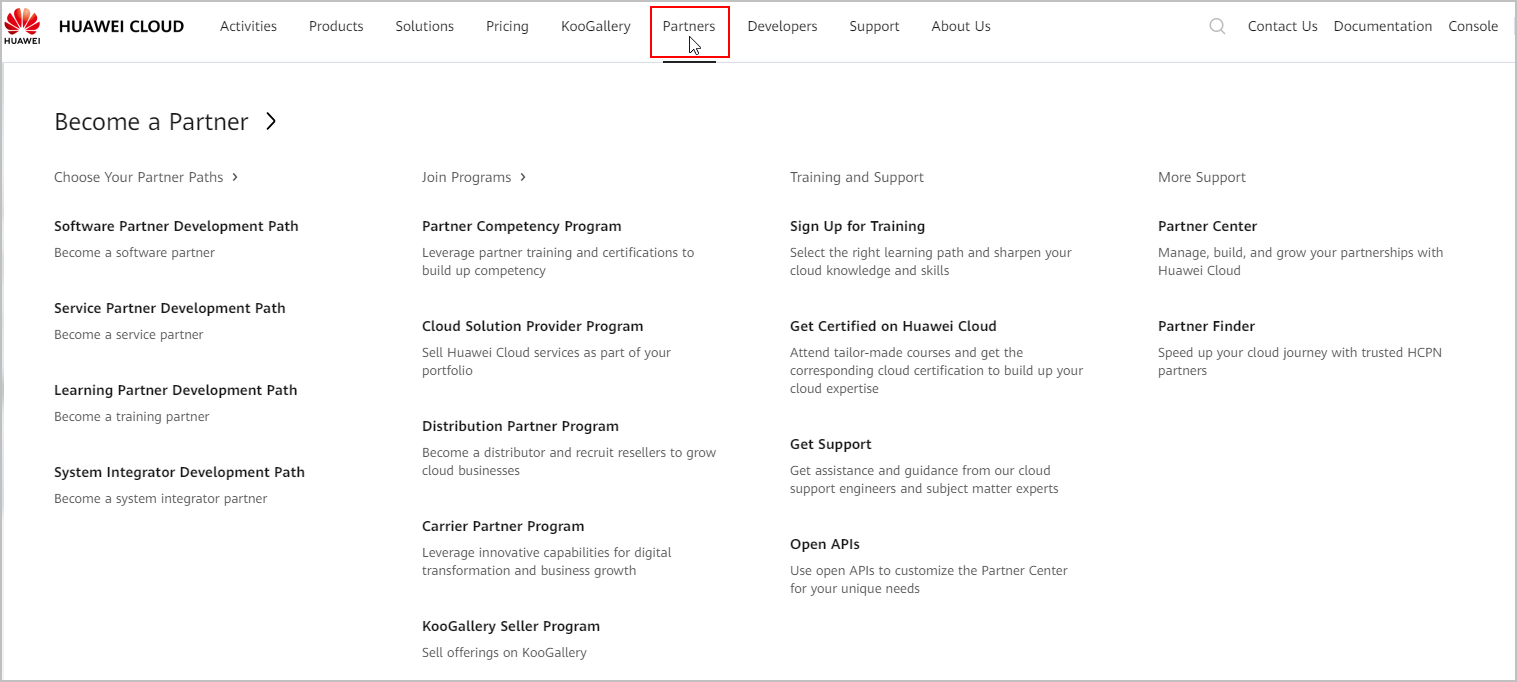Select the Partners menu item

tap(689, 27)
